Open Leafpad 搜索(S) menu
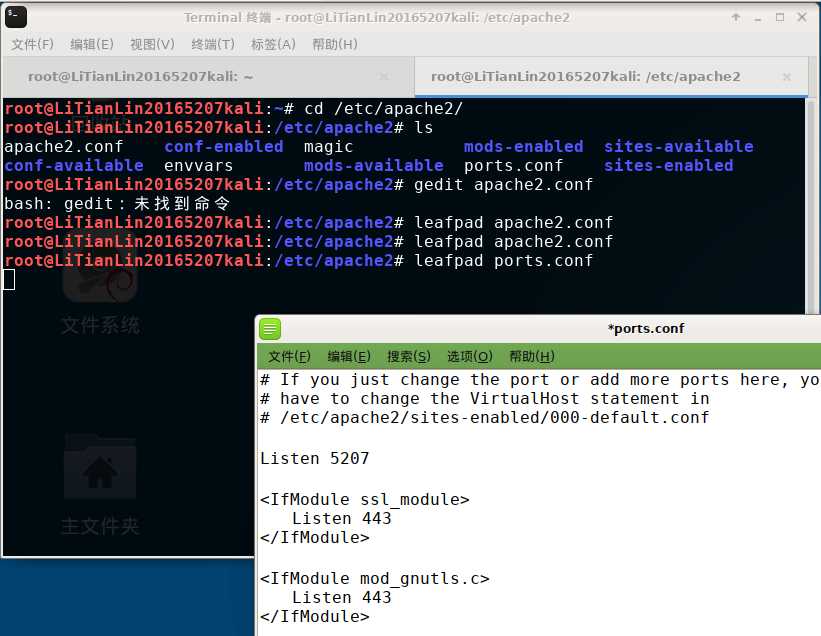Image resolution: width=821 pixels, height=636 pixels. pos(408,356)
